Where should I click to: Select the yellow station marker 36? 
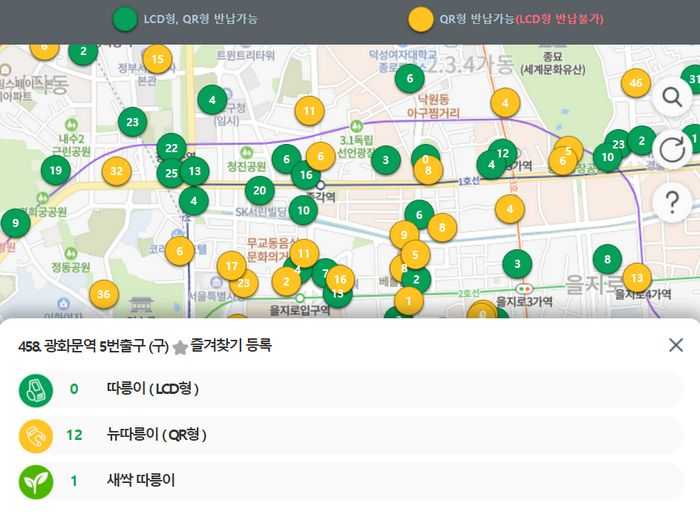pyautogui.click(x=104, y=294)
